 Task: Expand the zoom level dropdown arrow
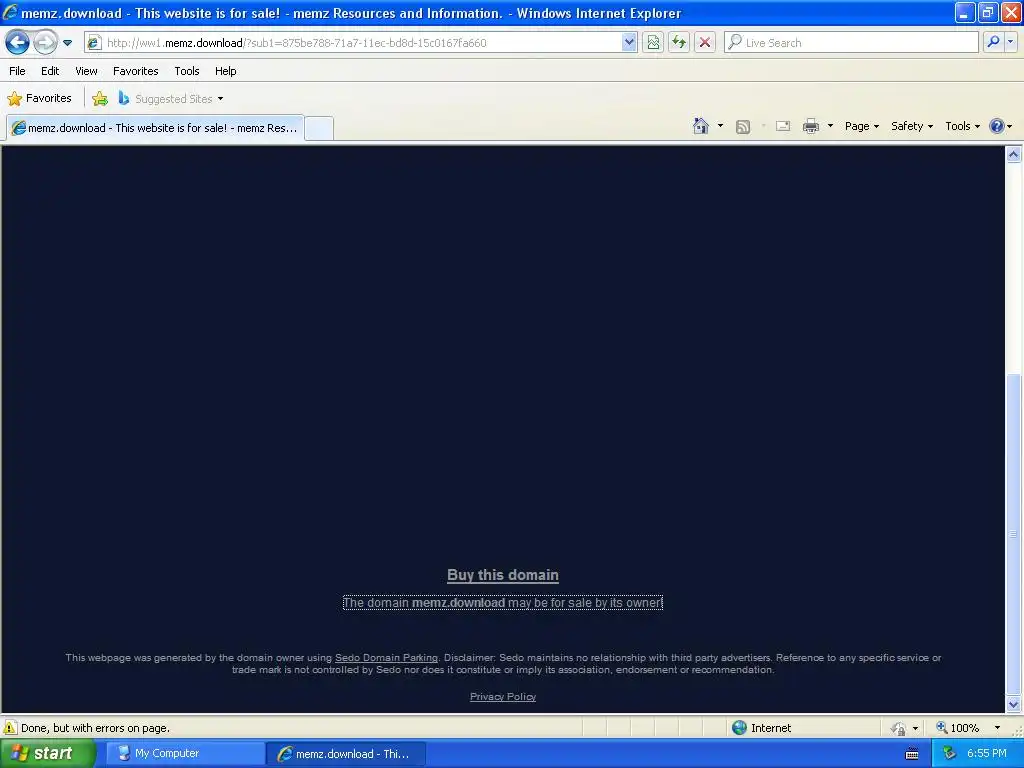coord(997,728)
